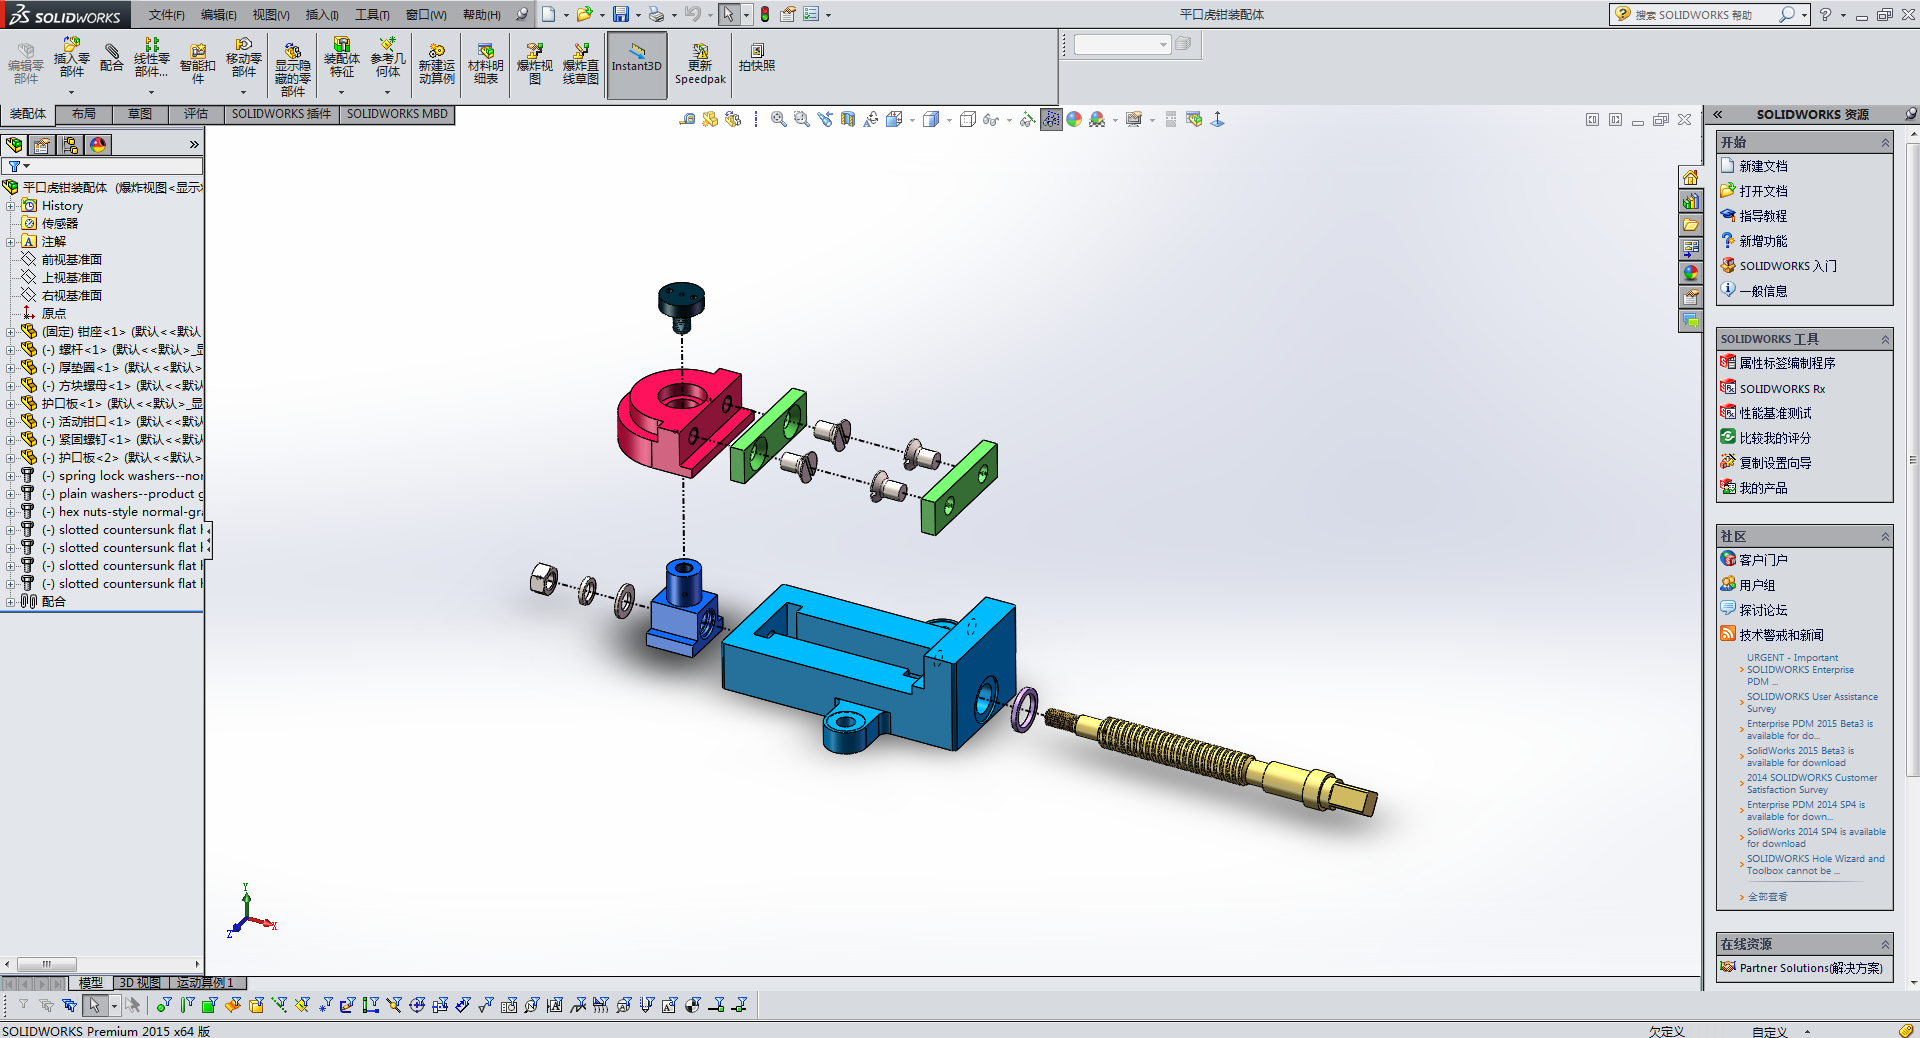Click the 全部查看 link
Image resolution: width=1920 pixels, height=1038 pixels.
[1767, 897]
